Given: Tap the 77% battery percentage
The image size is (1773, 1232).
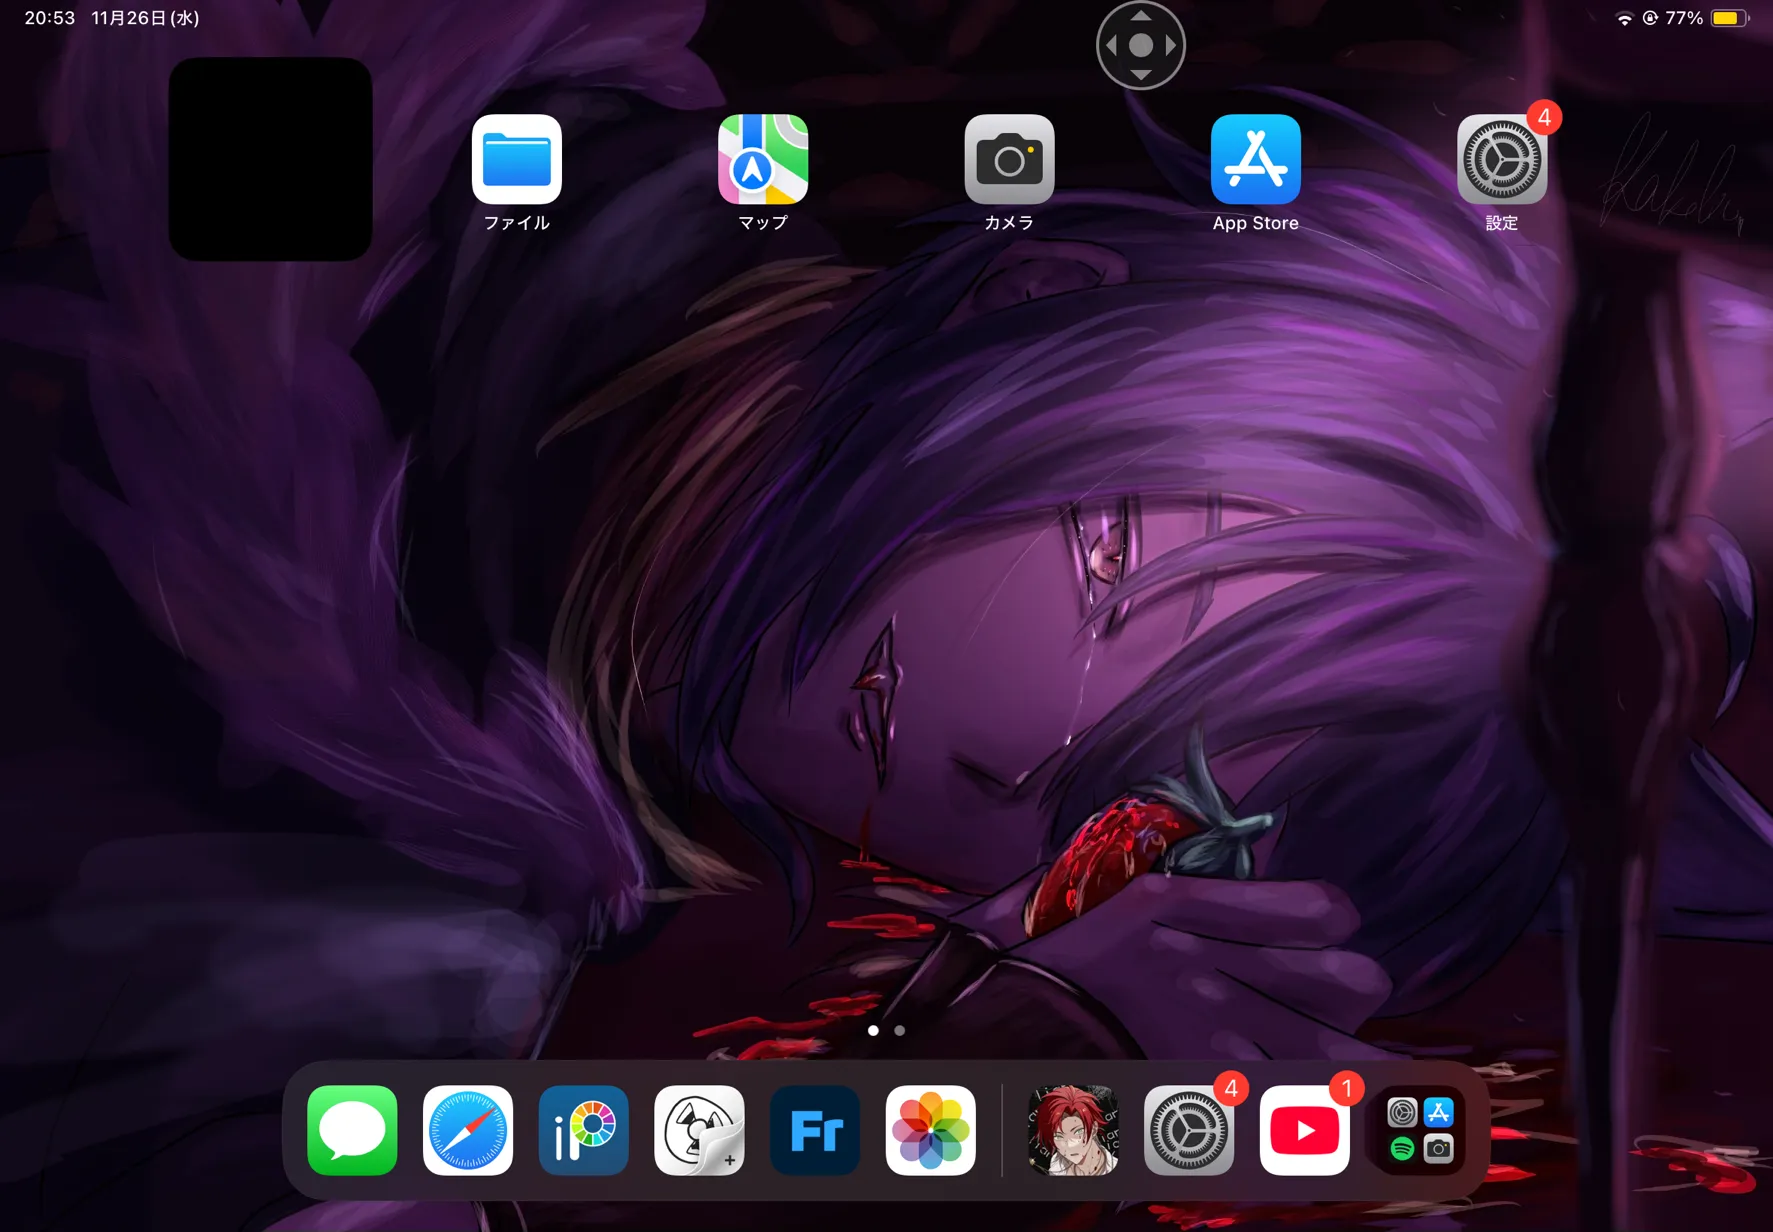Looking at the screenshot, I should pos(1684,18).
